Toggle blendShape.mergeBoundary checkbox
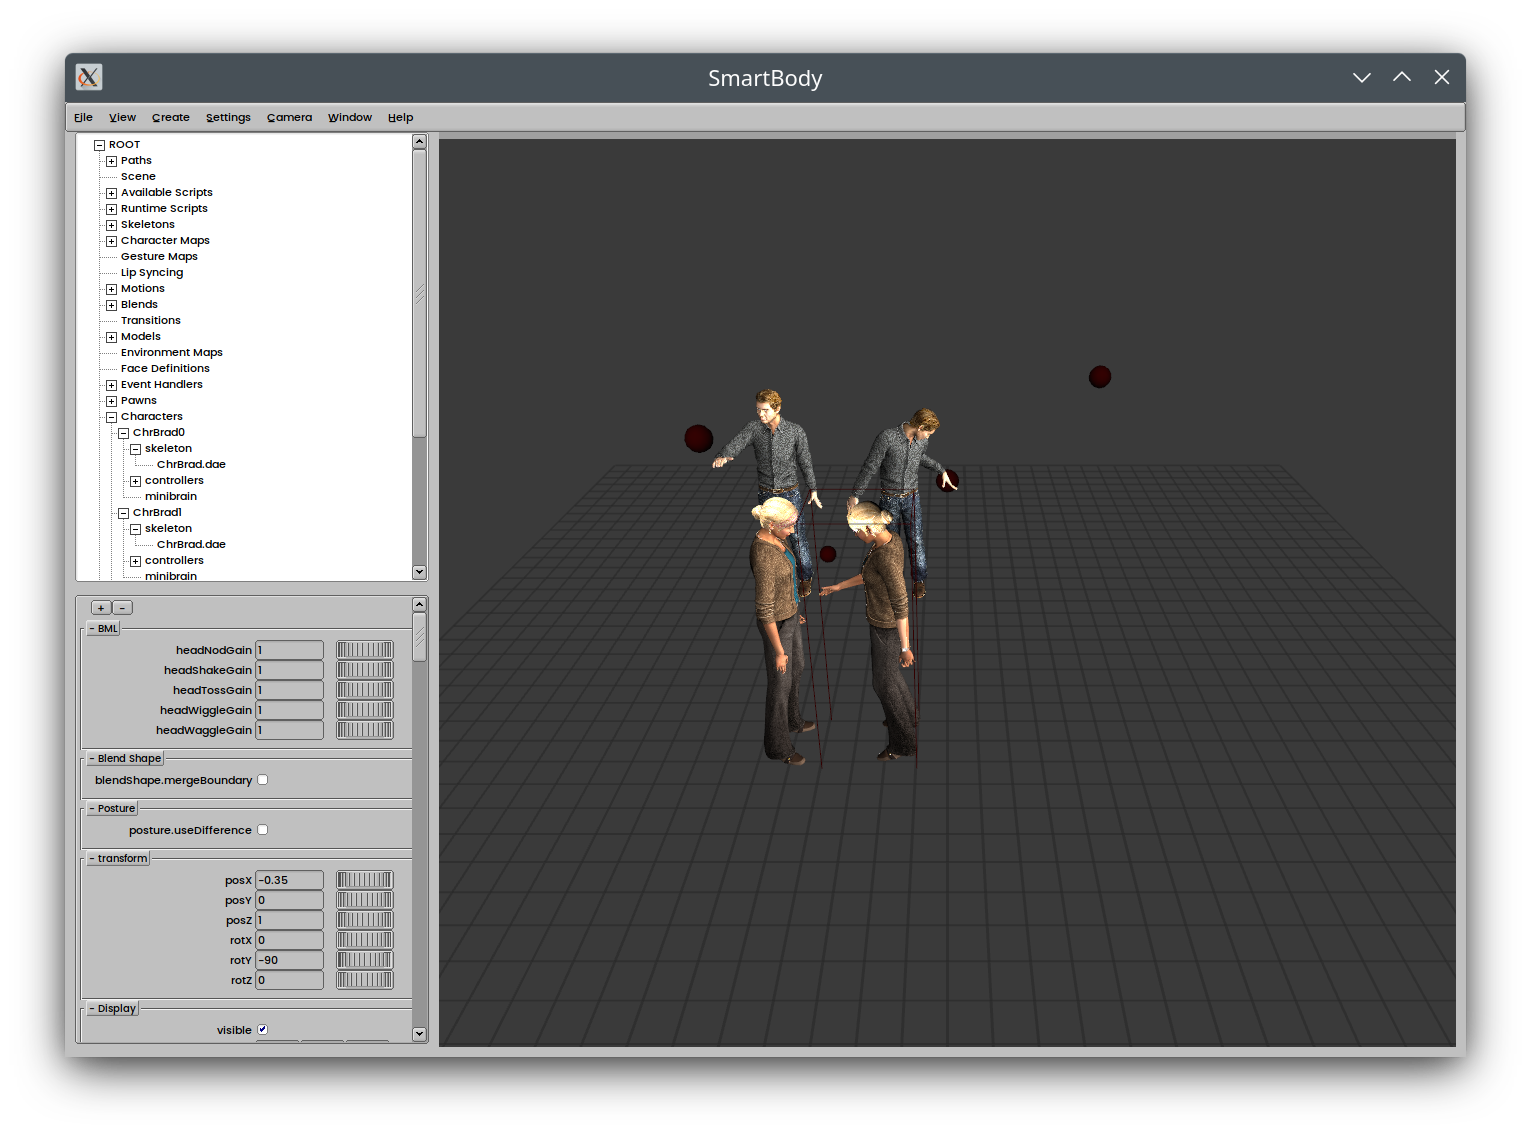This screenshot has width=1531, height=1134. coord(263,780)
